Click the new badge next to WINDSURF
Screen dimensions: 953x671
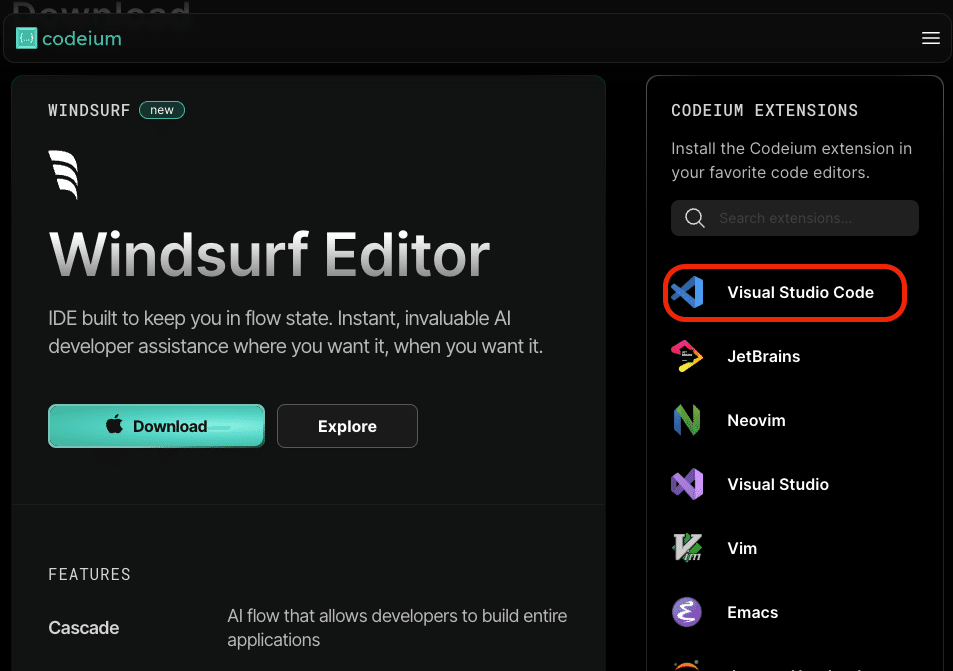[162, 110]
